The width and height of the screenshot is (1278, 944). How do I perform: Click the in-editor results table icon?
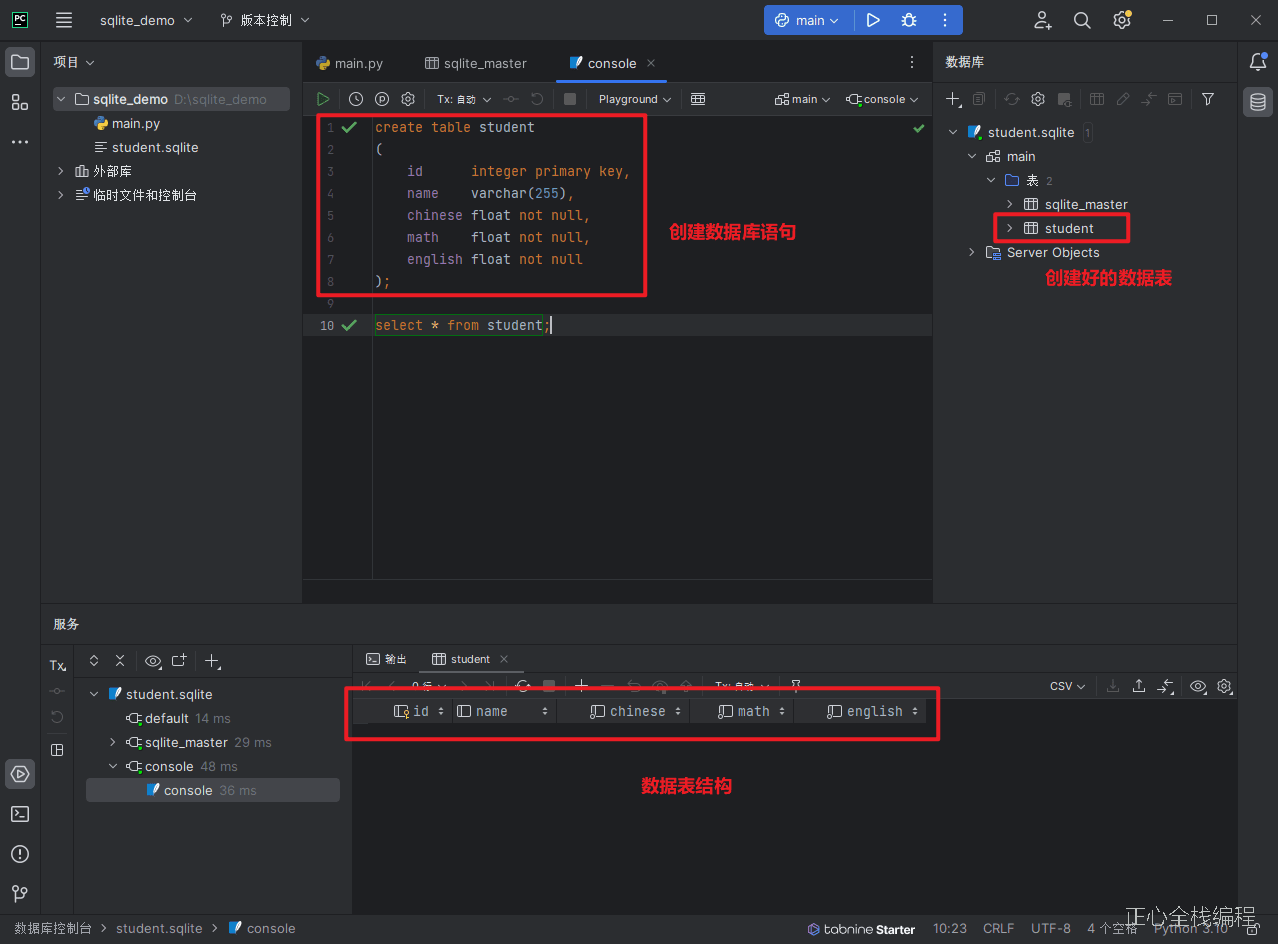(698, 99)
